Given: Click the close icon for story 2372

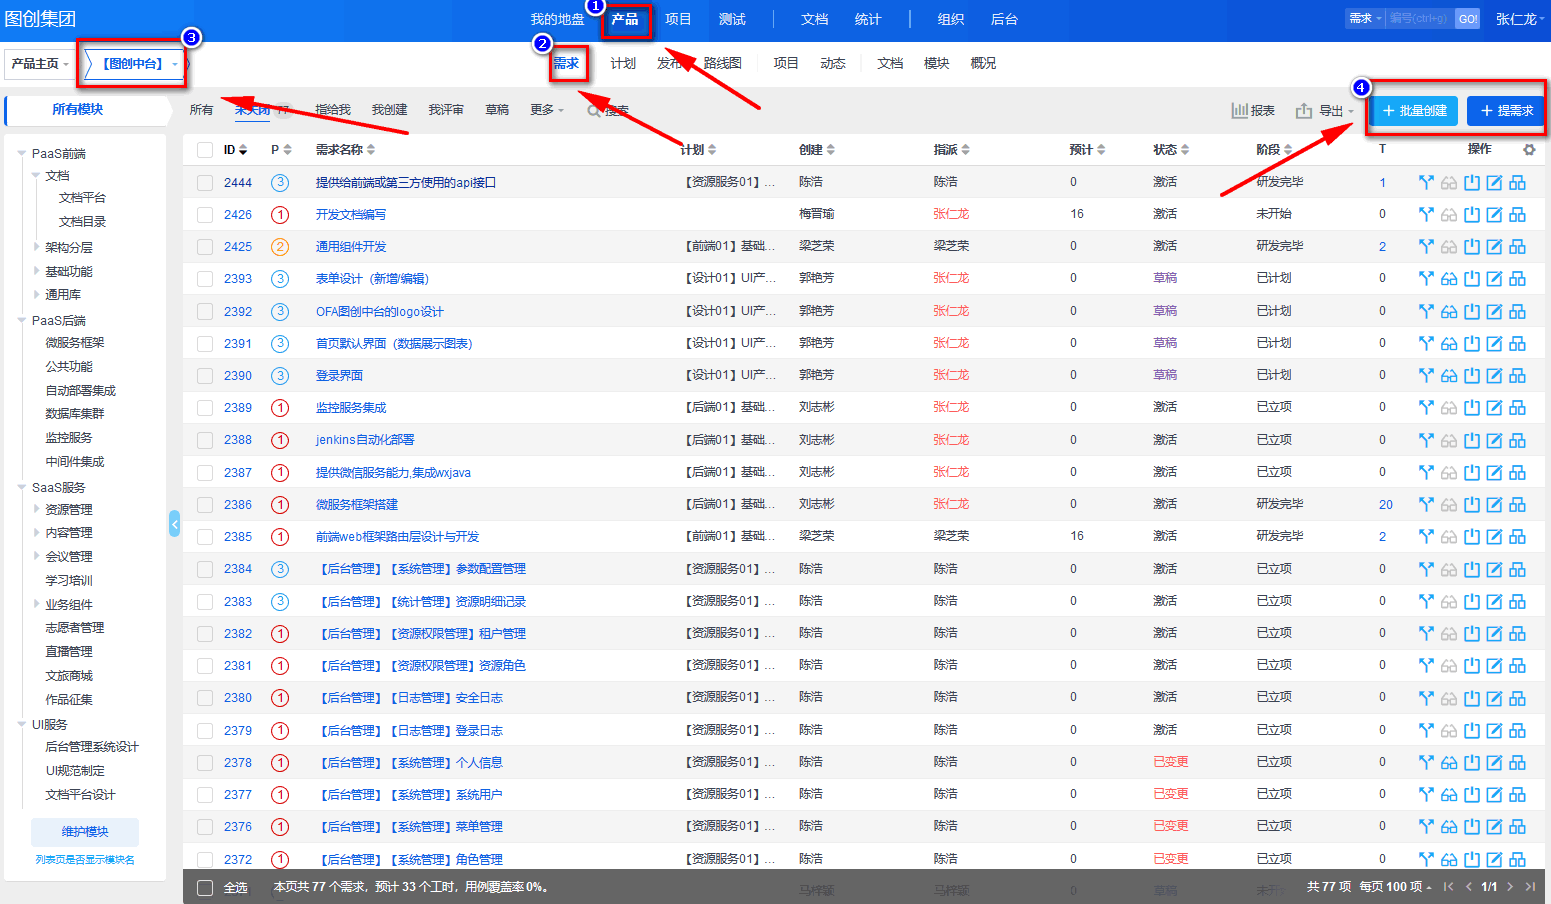Looking at the screenshot, I should click(x=1472, y=859).
